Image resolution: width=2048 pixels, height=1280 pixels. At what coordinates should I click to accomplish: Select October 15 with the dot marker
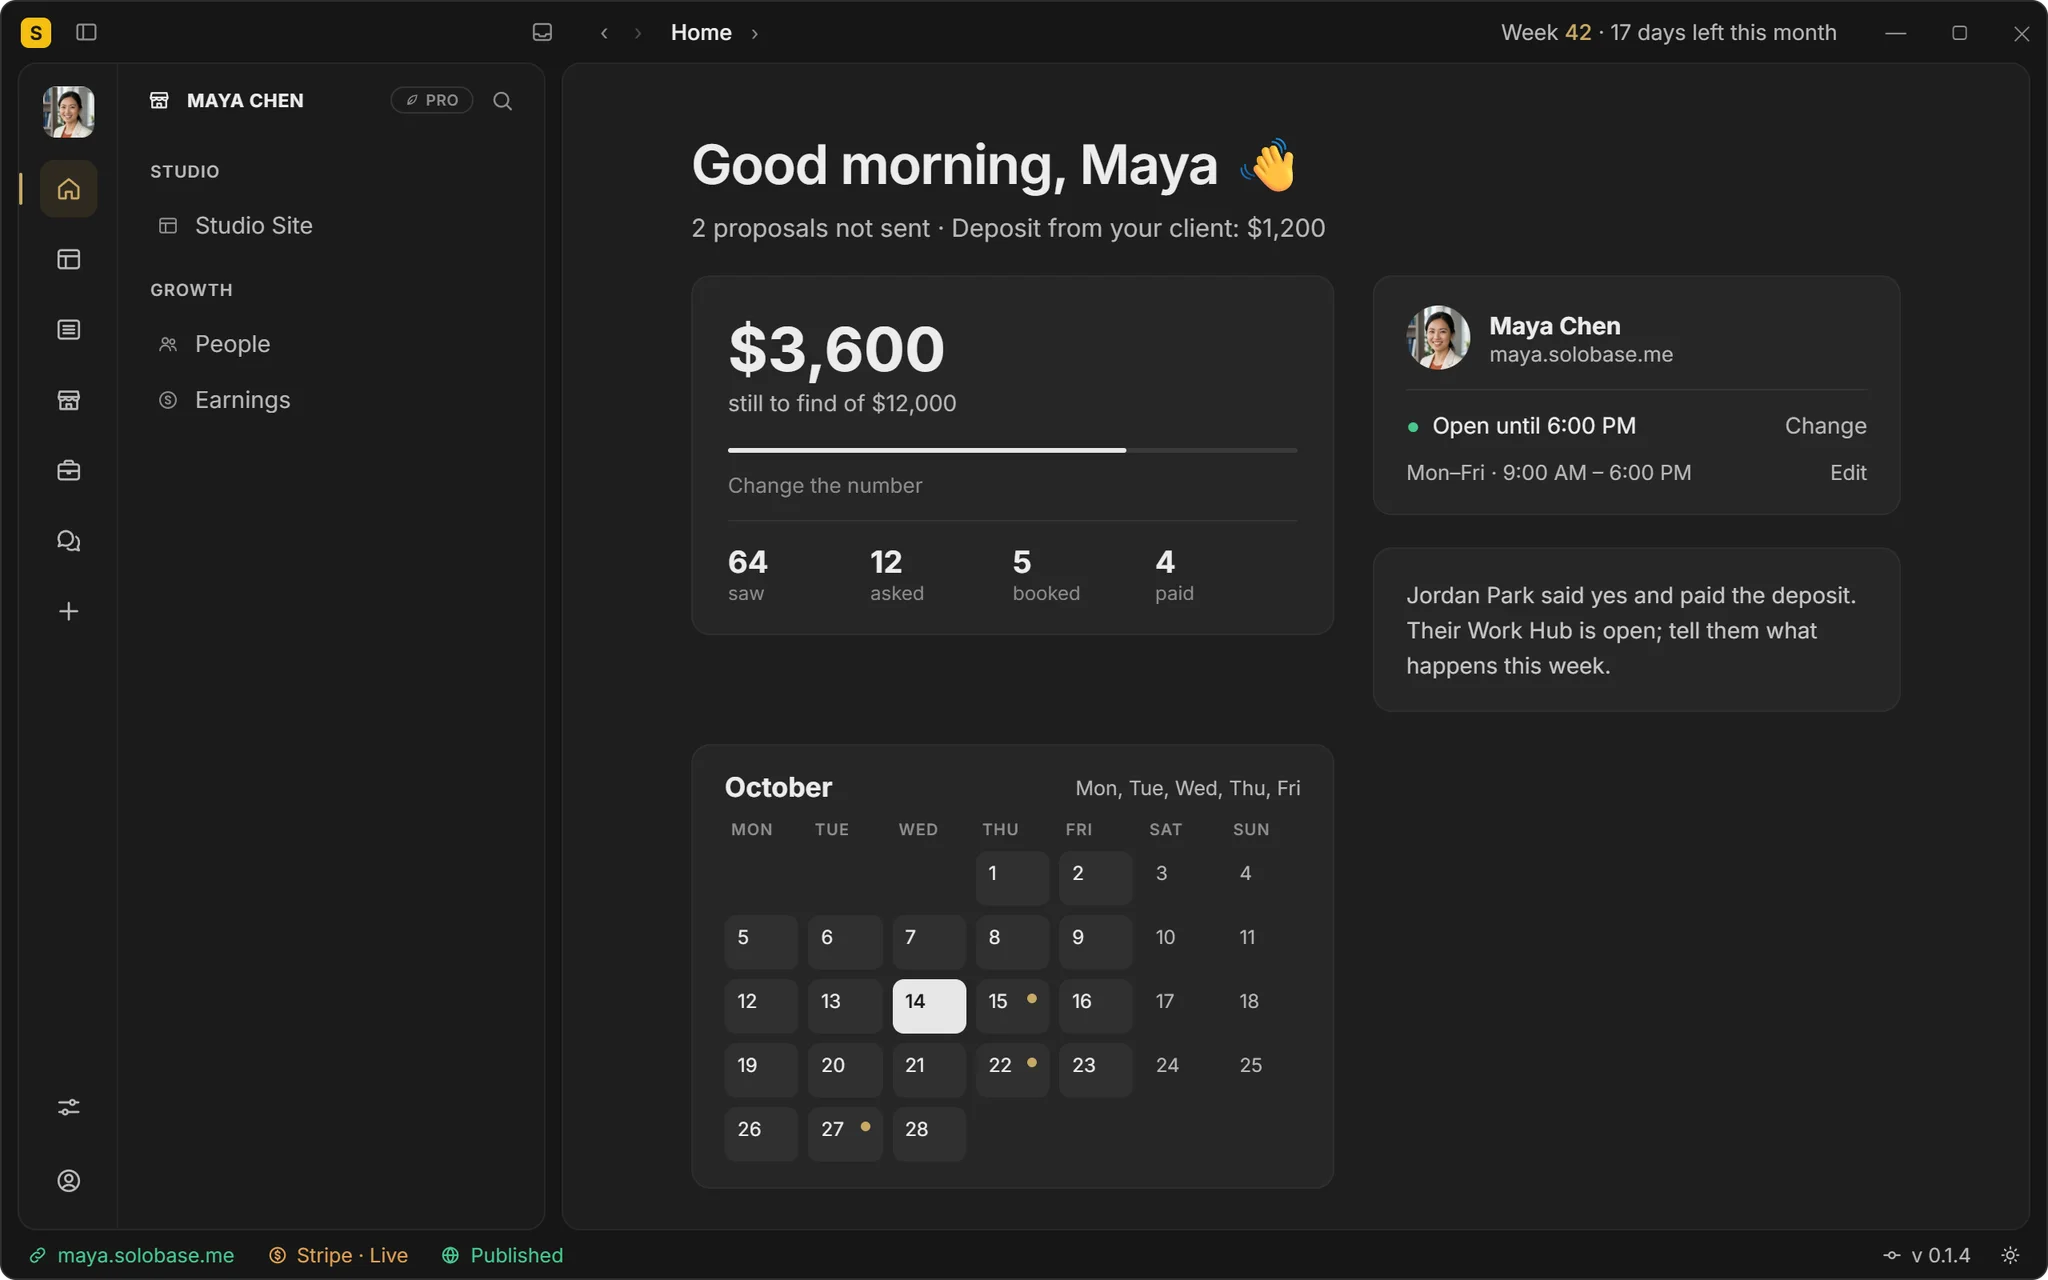point(1012,1005)
